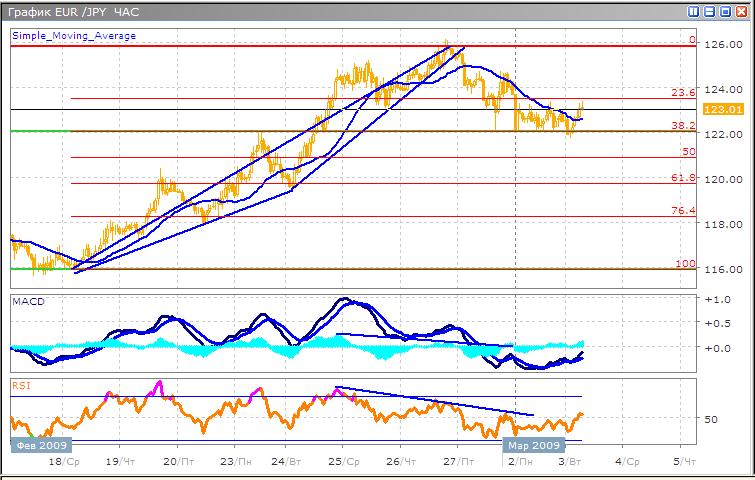The width and height of the screenshot is (755, 480).
Task: Click the horizontal split icon in title bar
Action: point(709,11)
